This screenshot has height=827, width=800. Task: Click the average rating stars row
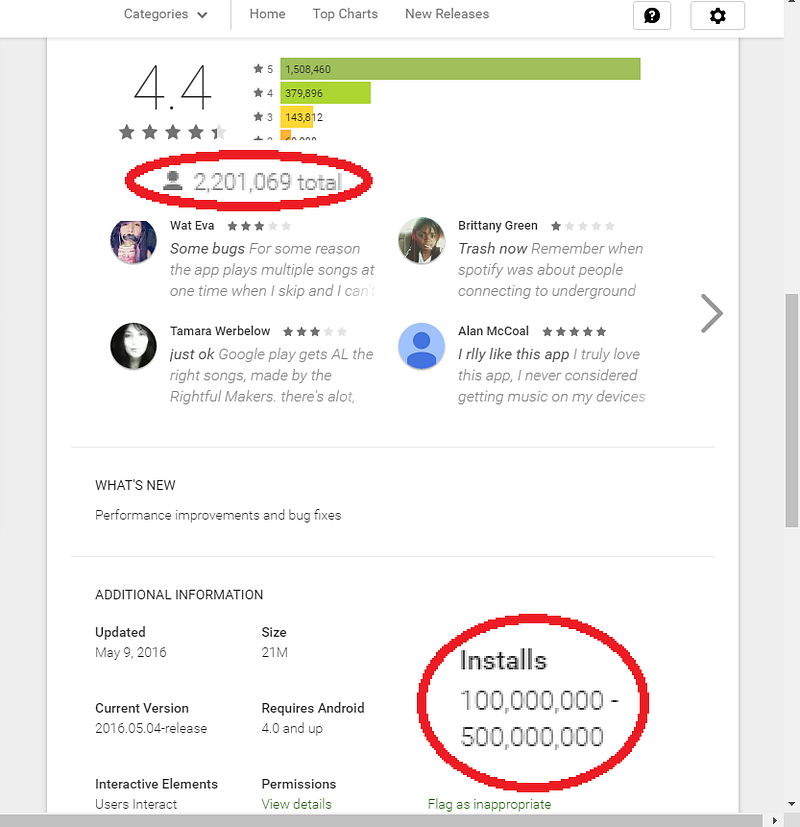(x=172, y=132)
